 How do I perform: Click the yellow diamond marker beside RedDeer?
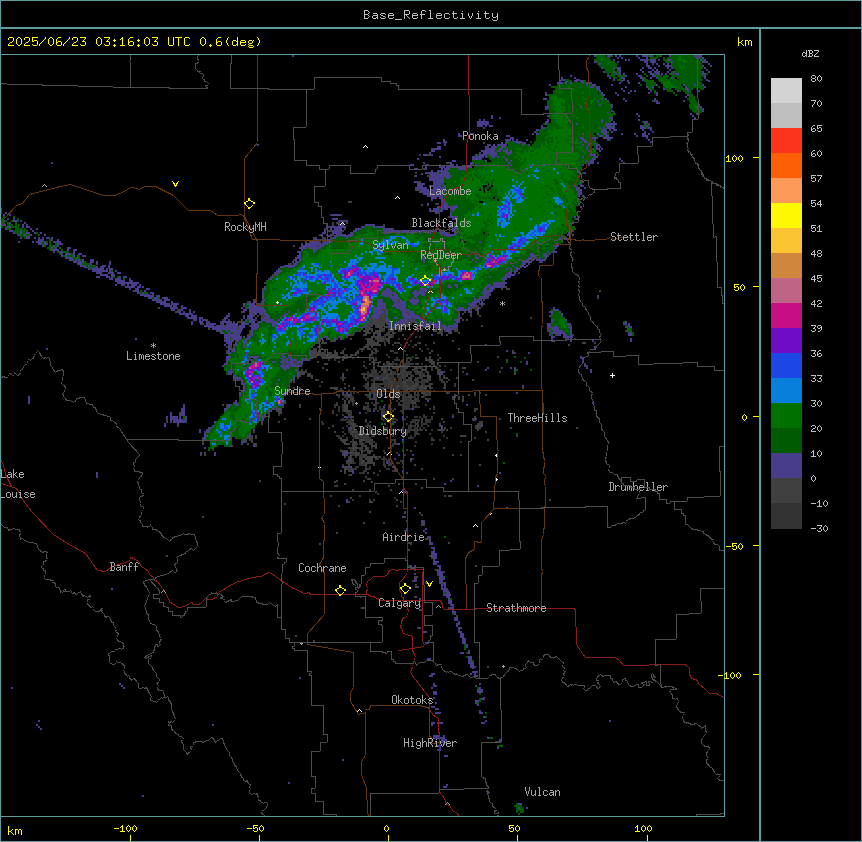426,281
